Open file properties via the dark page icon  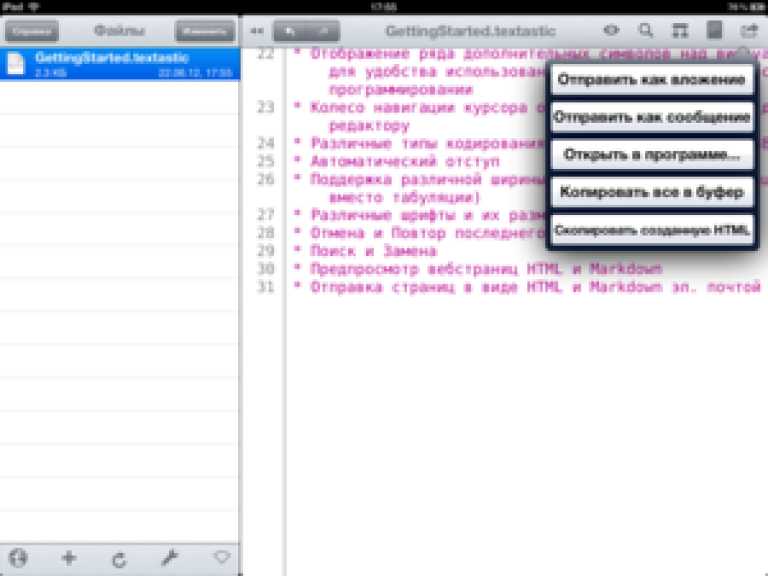point(715,29)
